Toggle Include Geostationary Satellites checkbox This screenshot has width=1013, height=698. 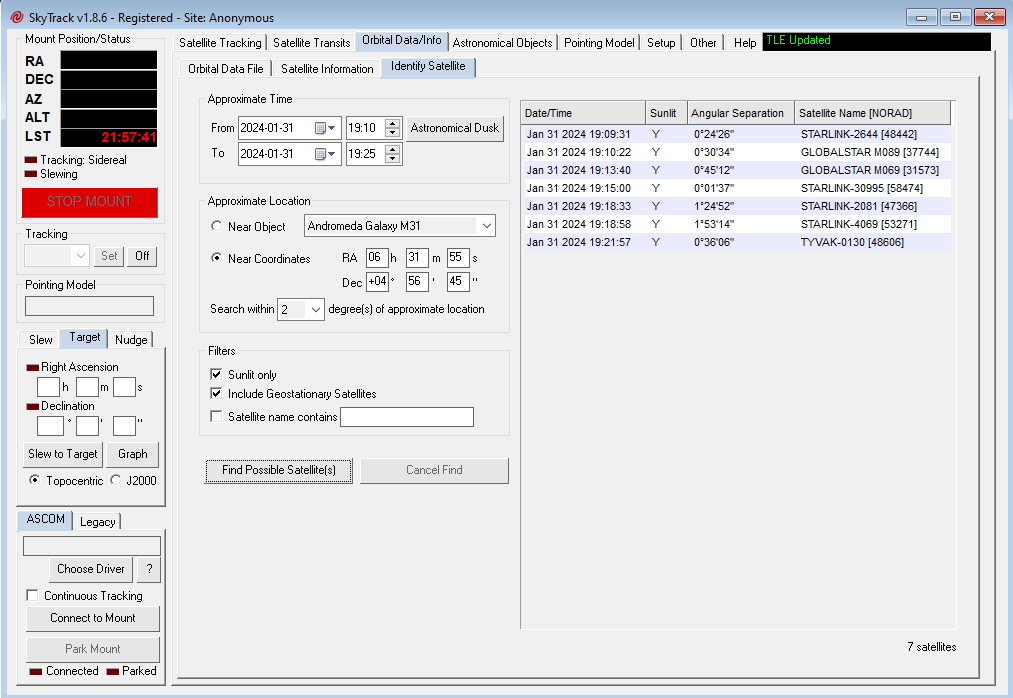pos(216,393)
